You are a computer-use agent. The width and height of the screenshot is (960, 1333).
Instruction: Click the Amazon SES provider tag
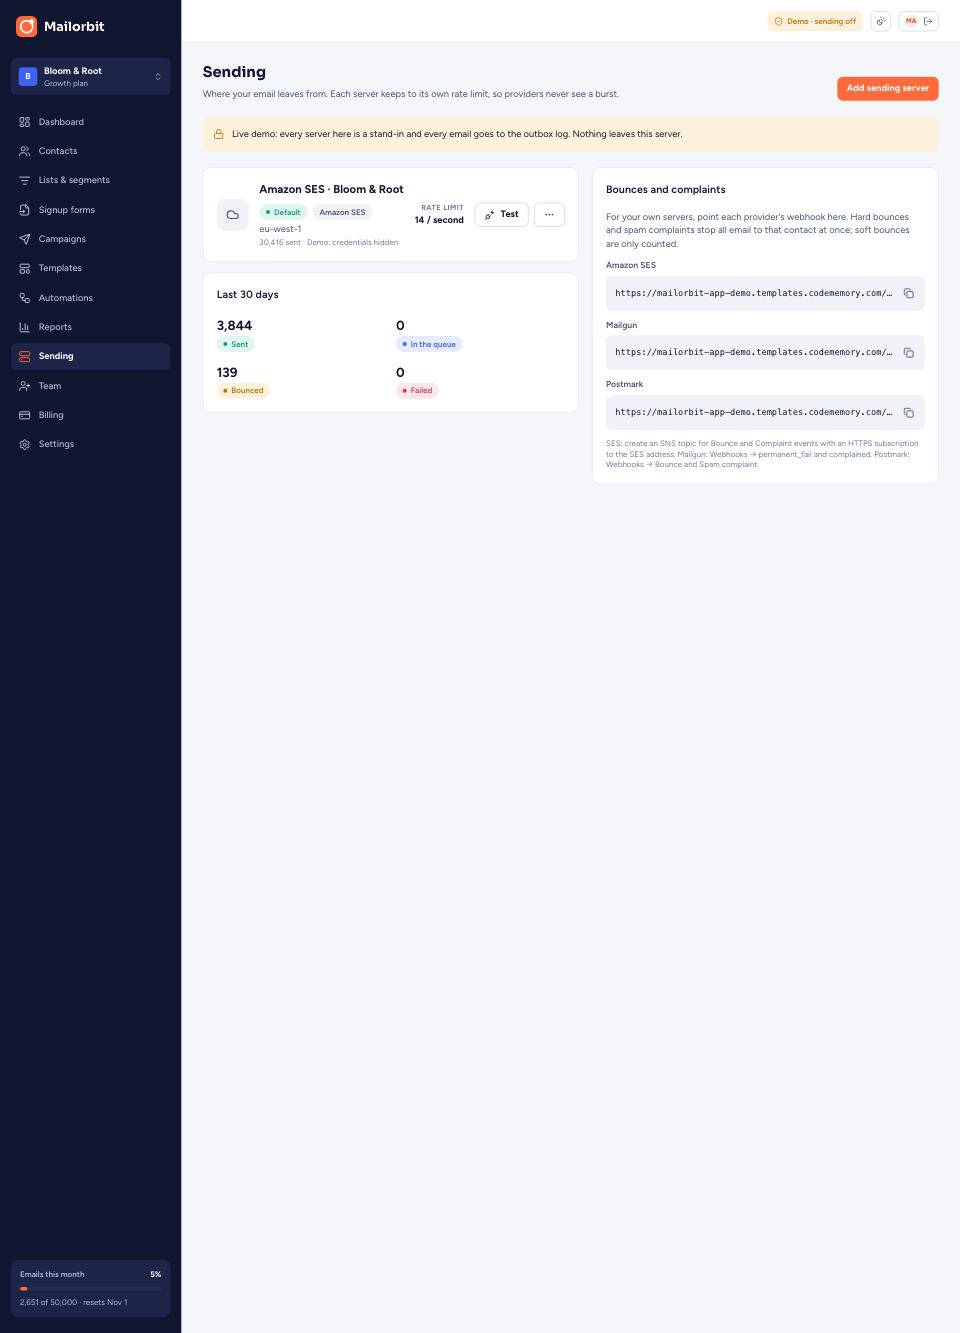coord(342,212)
